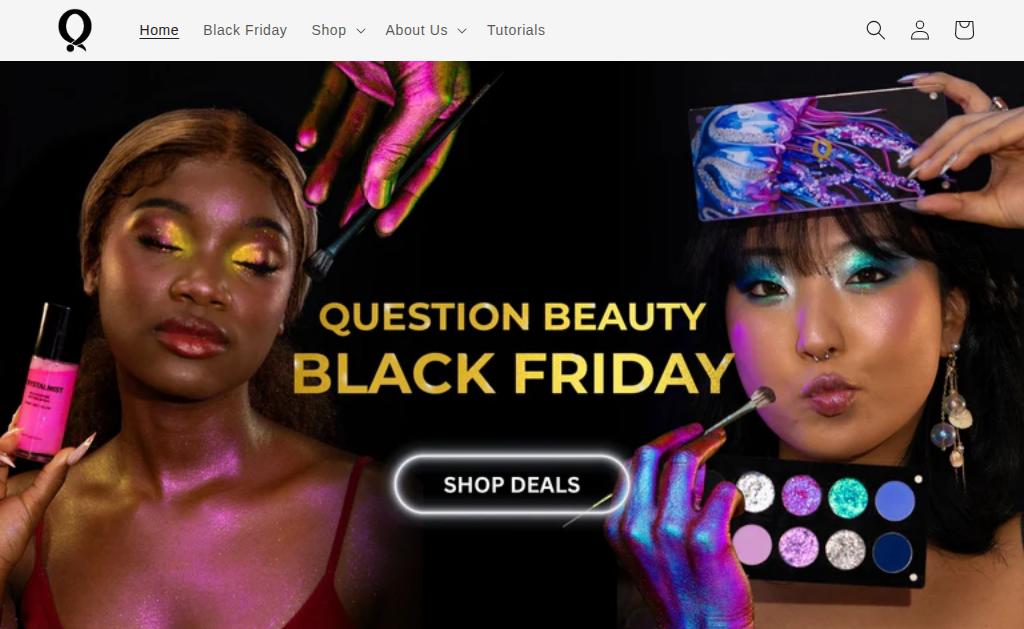The width and height of the screenshot is (1024, 629).
Task: View the shopping cart icon
Action: 964,30
